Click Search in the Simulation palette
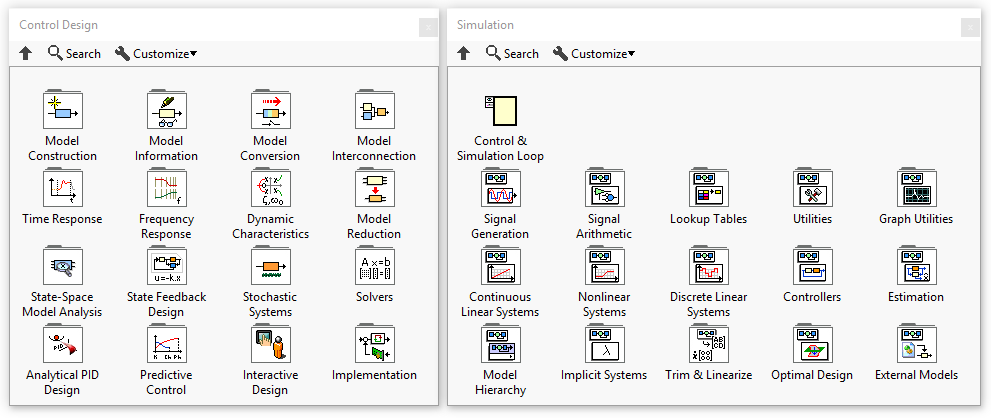The width and height of the screenshot is (993, 419). click(511, 54)
